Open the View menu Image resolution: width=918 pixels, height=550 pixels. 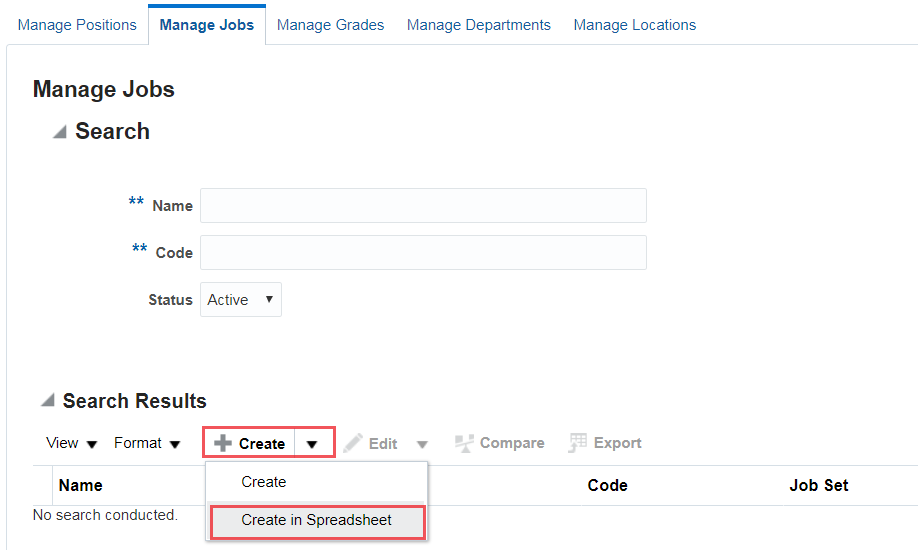(x=71, y=443)
